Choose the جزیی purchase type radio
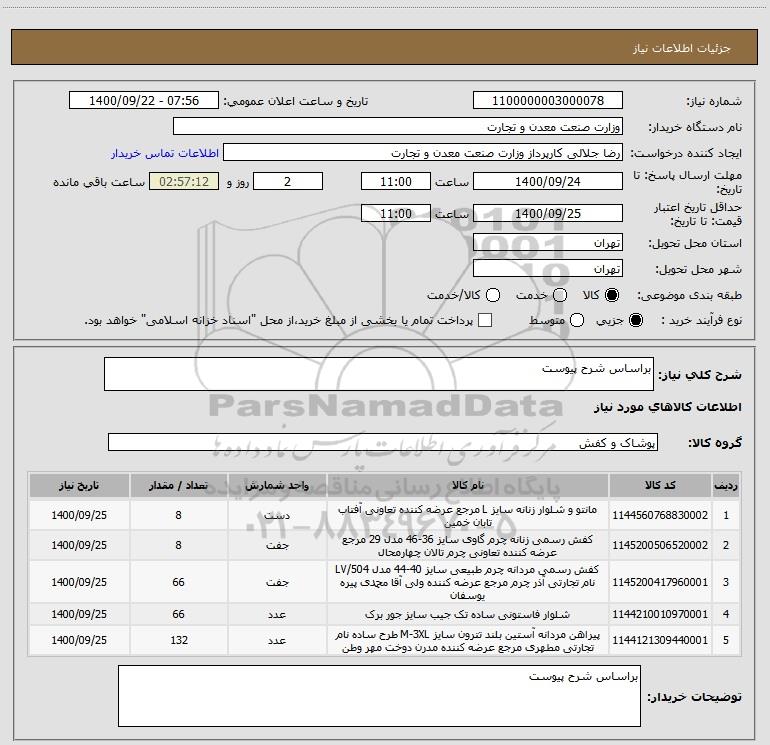The height and width of the screenshot is (745, 770). coord(635,320)
